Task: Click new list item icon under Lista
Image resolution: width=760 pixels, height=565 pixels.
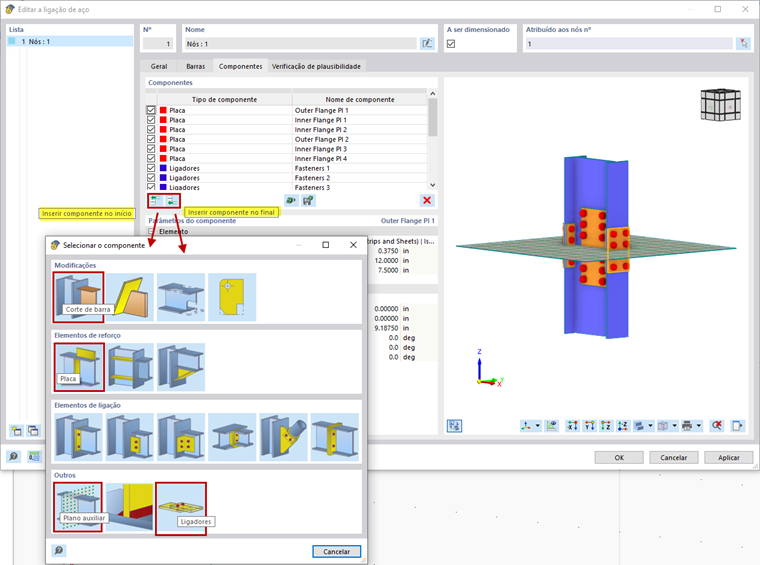Action: (x=16, y=430)
